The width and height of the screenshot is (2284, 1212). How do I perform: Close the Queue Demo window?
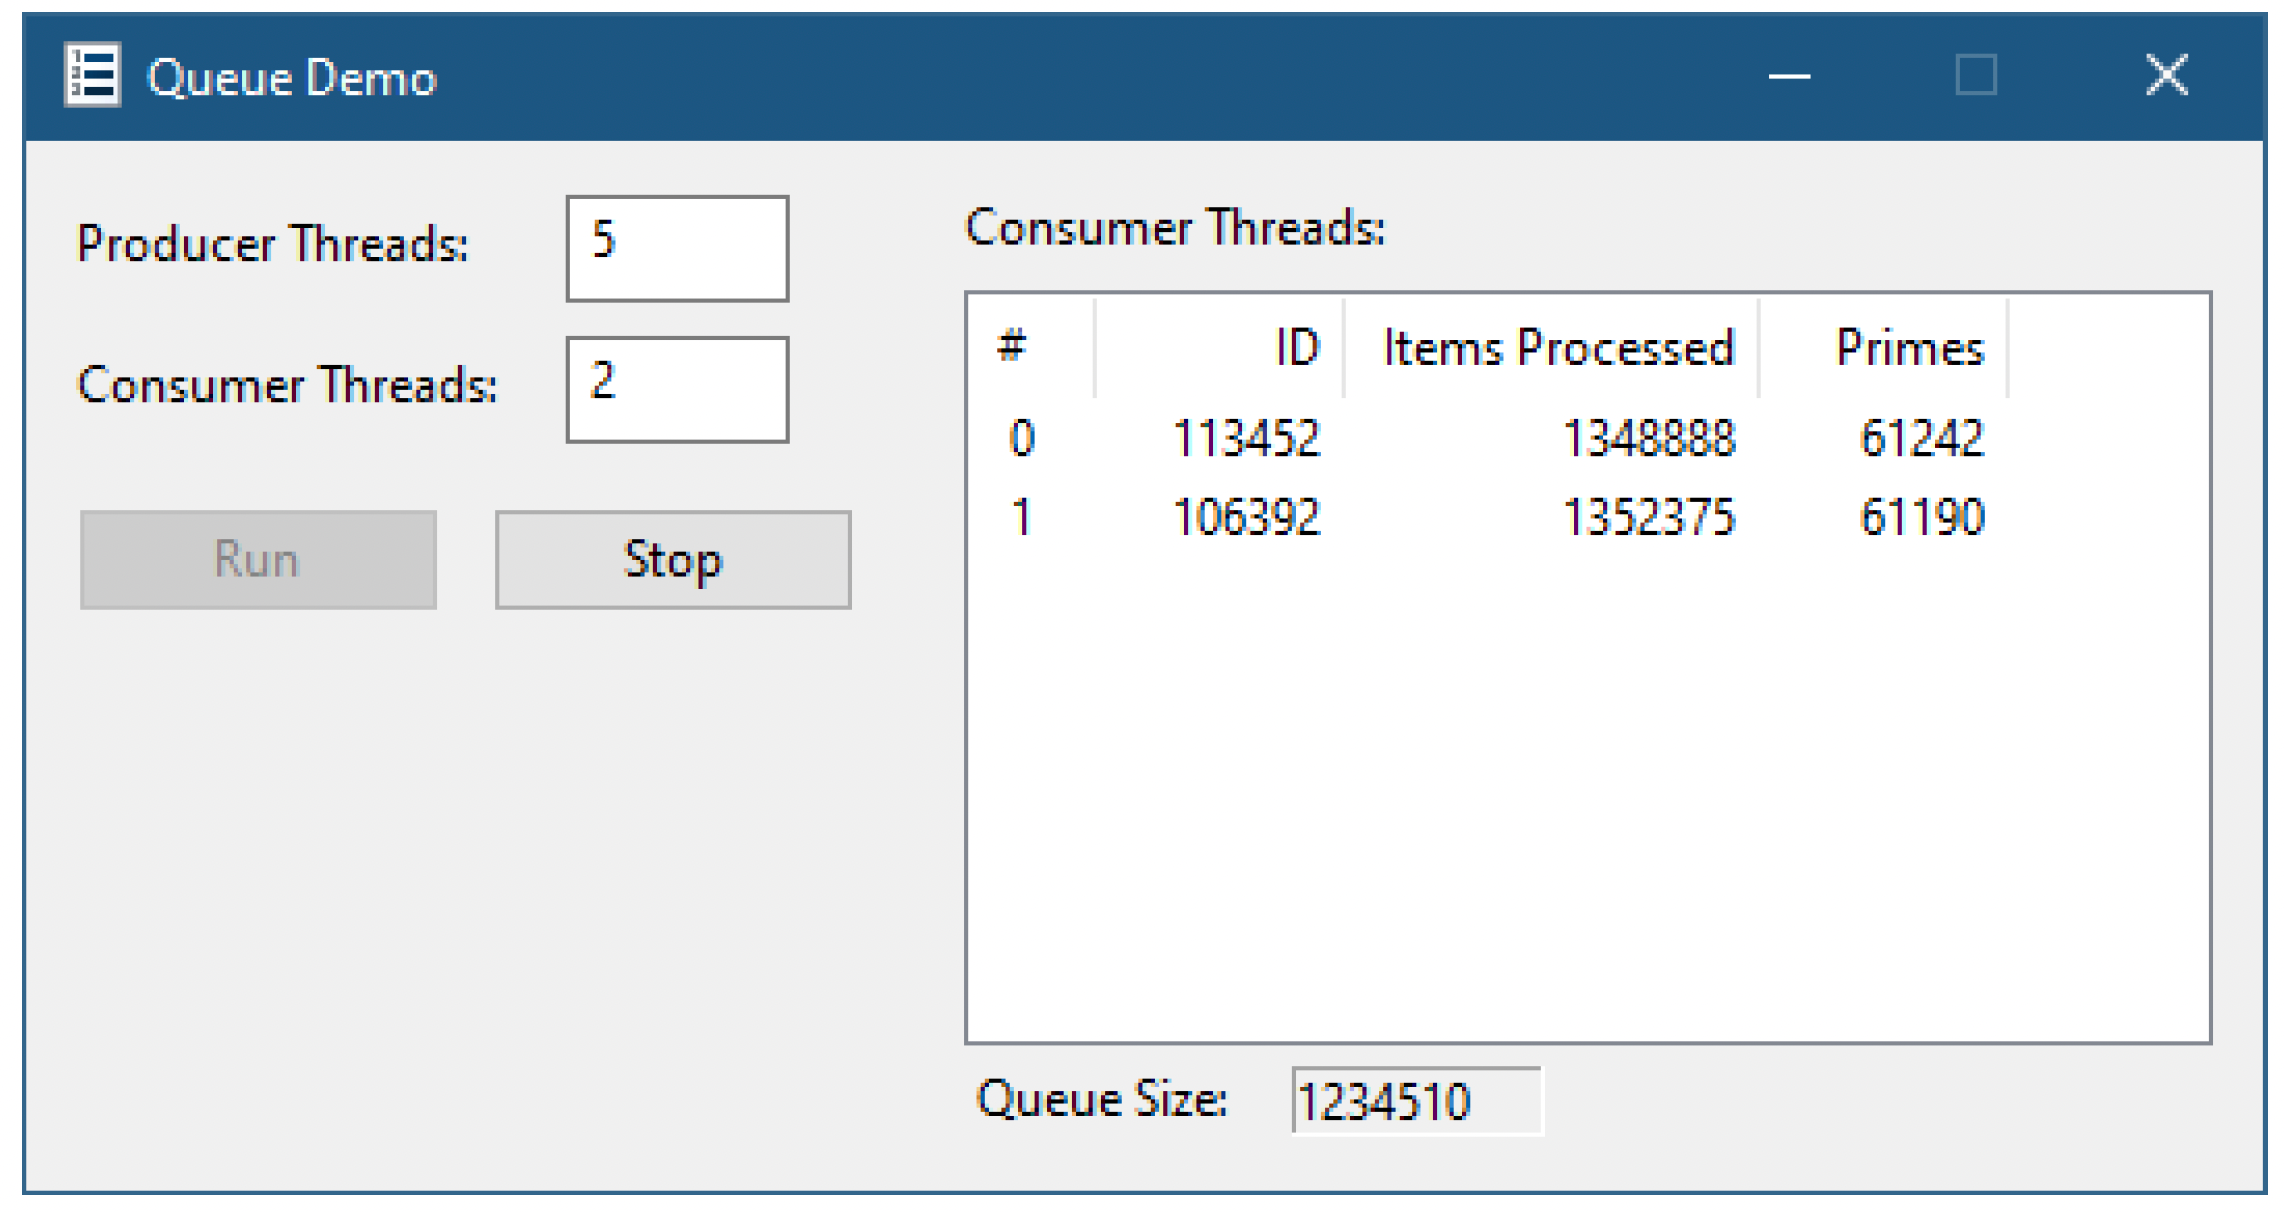click(2167, 76)
